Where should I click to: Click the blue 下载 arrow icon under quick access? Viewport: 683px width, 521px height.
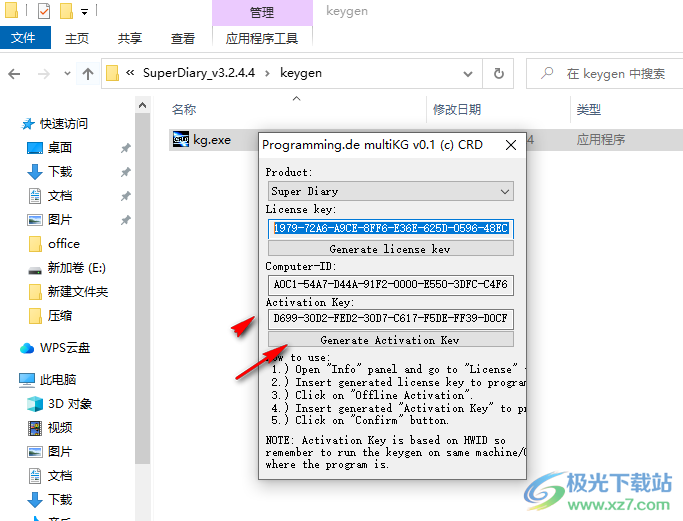pyautogui.click(x=35, y=172)
